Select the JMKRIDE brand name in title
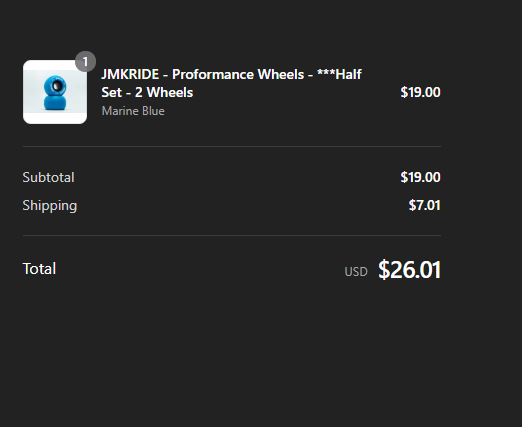This screenshot has width=522, height=427. pos(130,74)
